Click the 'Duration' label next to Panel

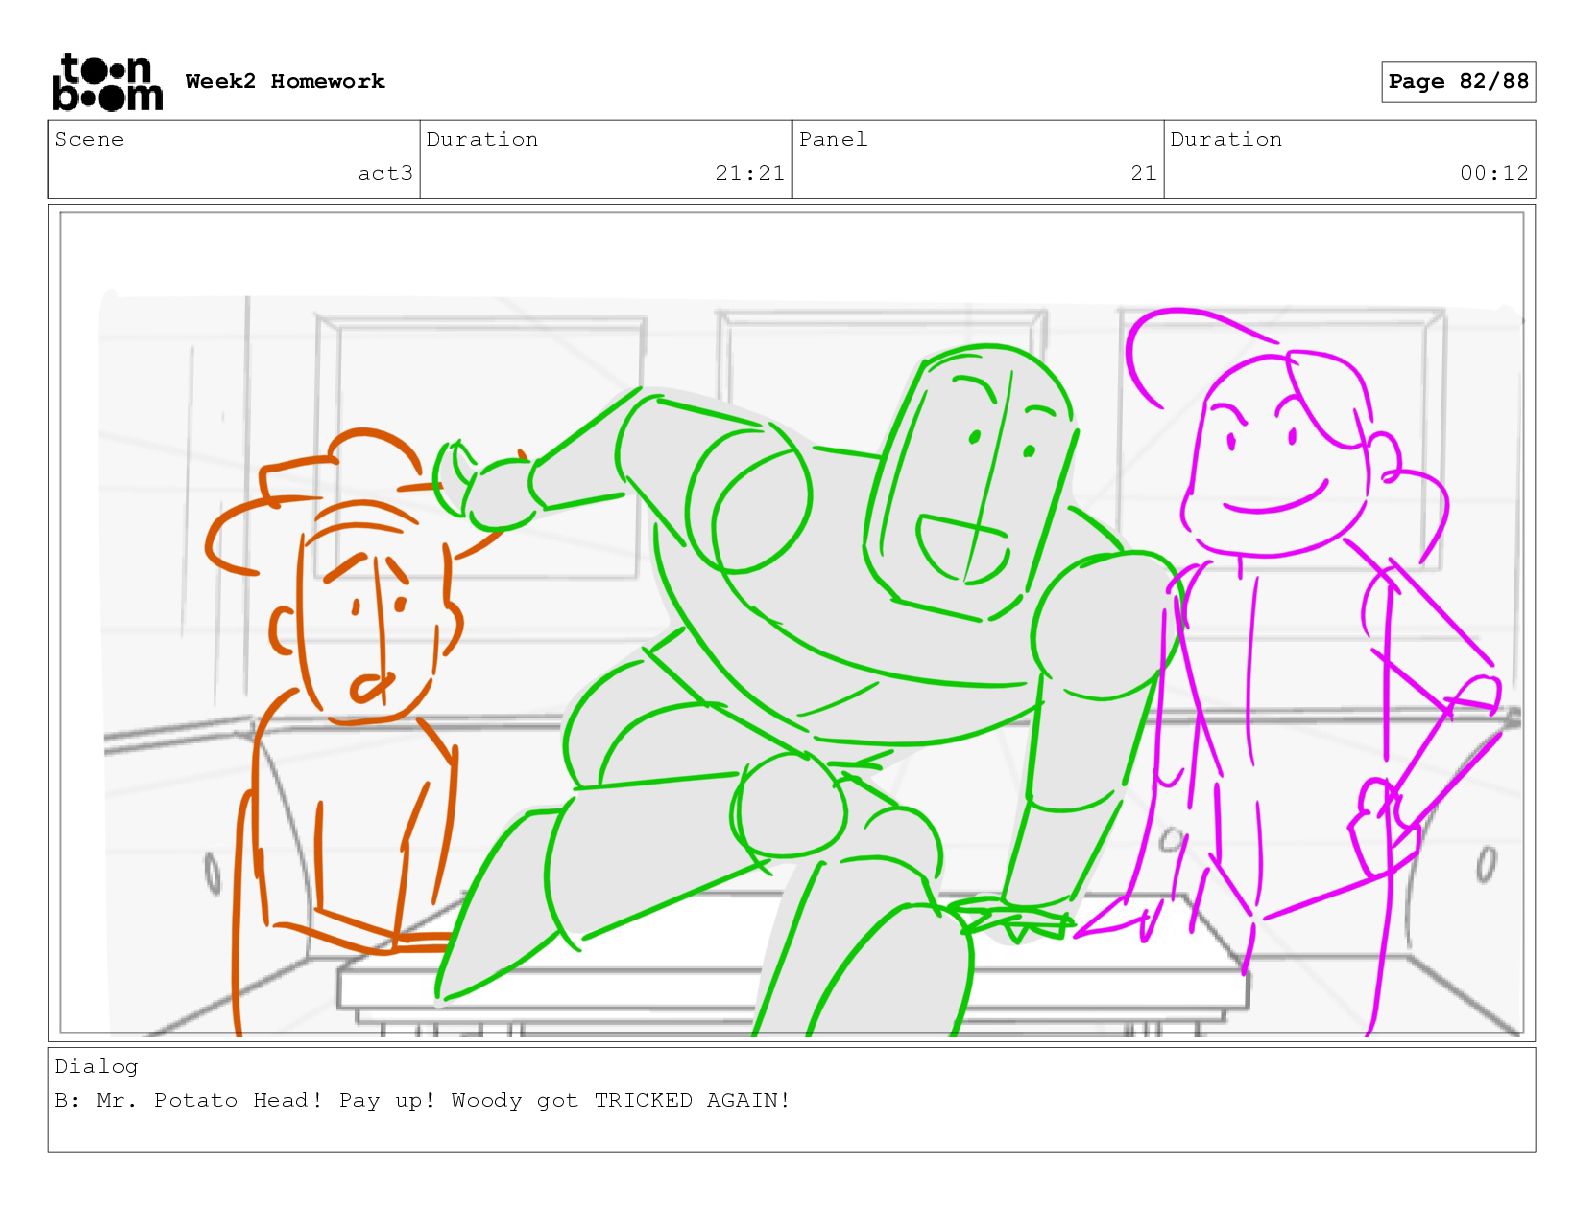pos(1226,140)
